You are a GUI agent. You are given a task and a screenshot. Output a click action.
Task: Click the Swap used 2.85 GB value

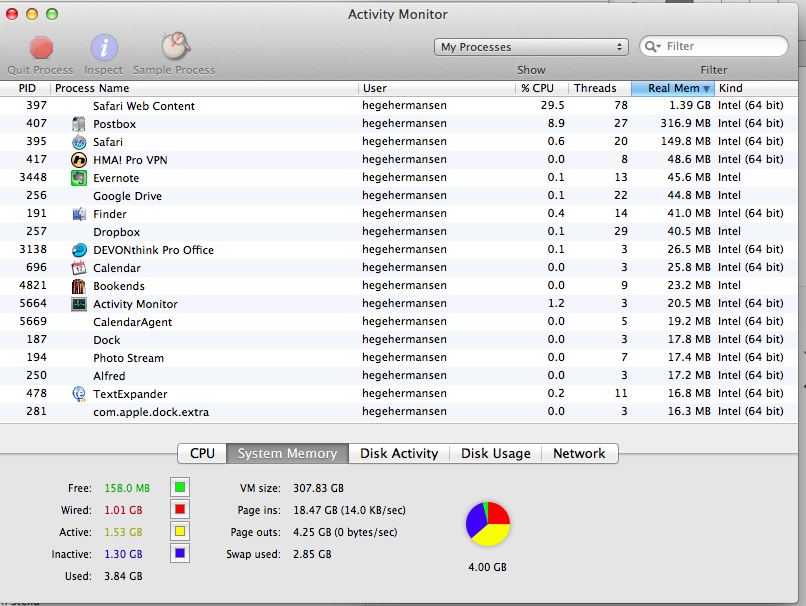(312, 555)
